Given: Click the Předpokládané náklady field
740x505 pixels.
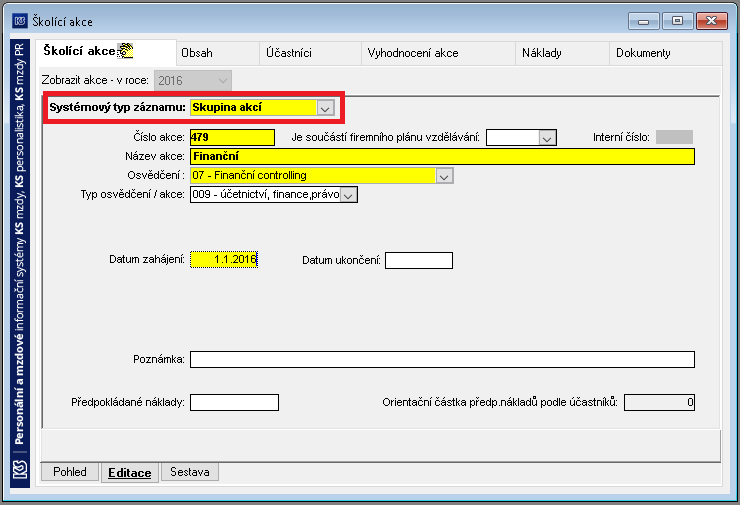Looking at the screenshot, I should pos(235,403).
